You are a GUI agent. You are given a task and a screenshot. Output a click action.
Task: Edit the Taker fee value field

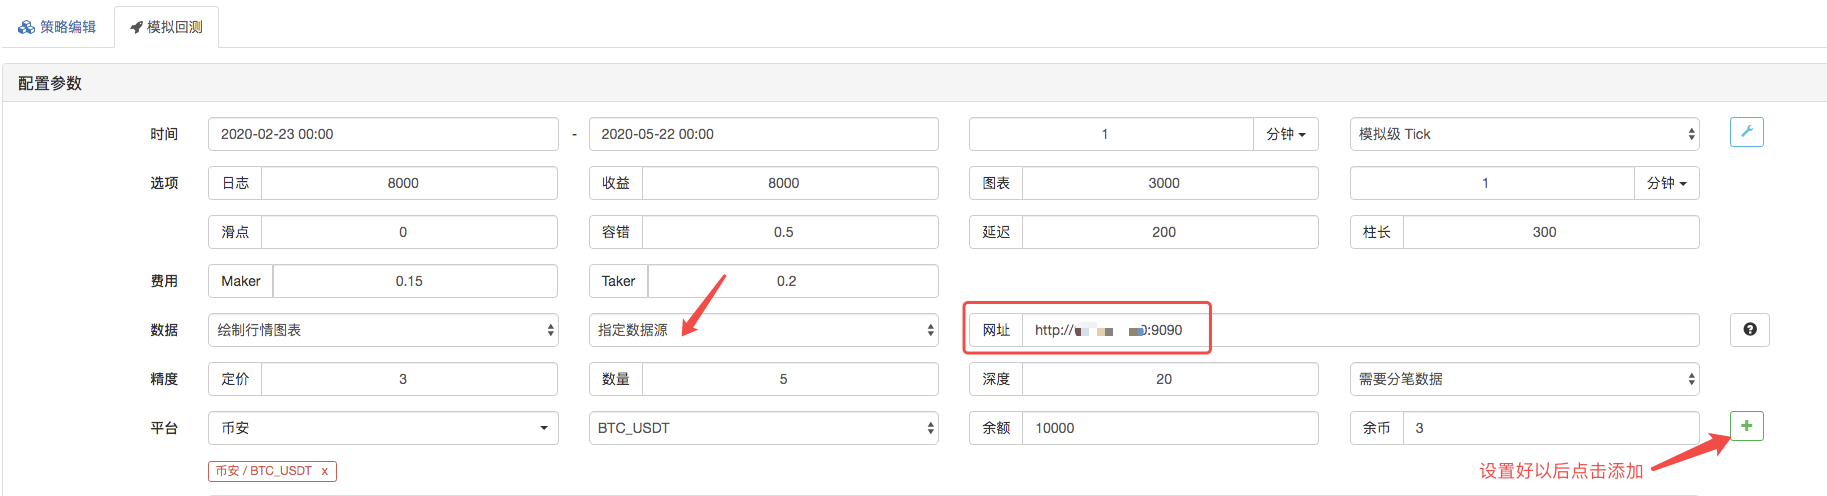792,281
